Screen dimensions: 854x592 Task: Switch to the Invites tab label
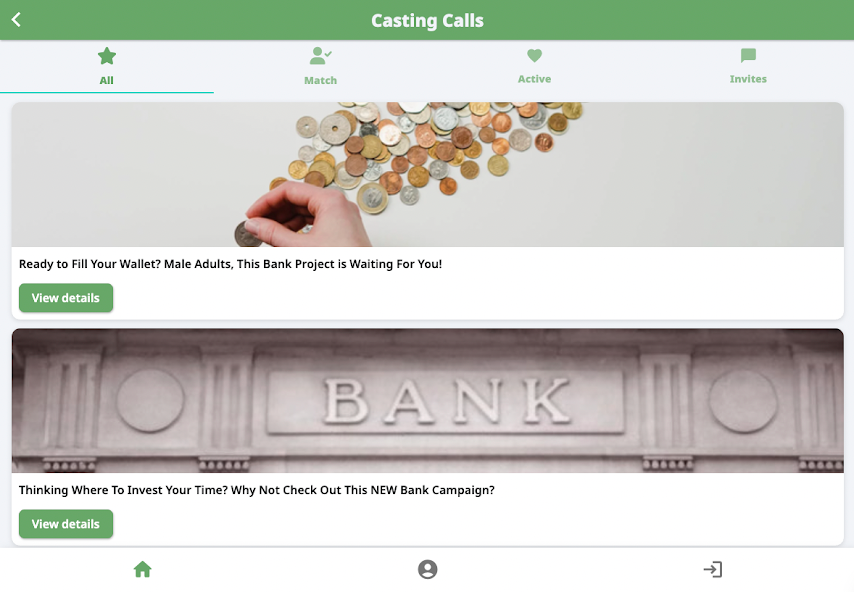coord(748,79)
